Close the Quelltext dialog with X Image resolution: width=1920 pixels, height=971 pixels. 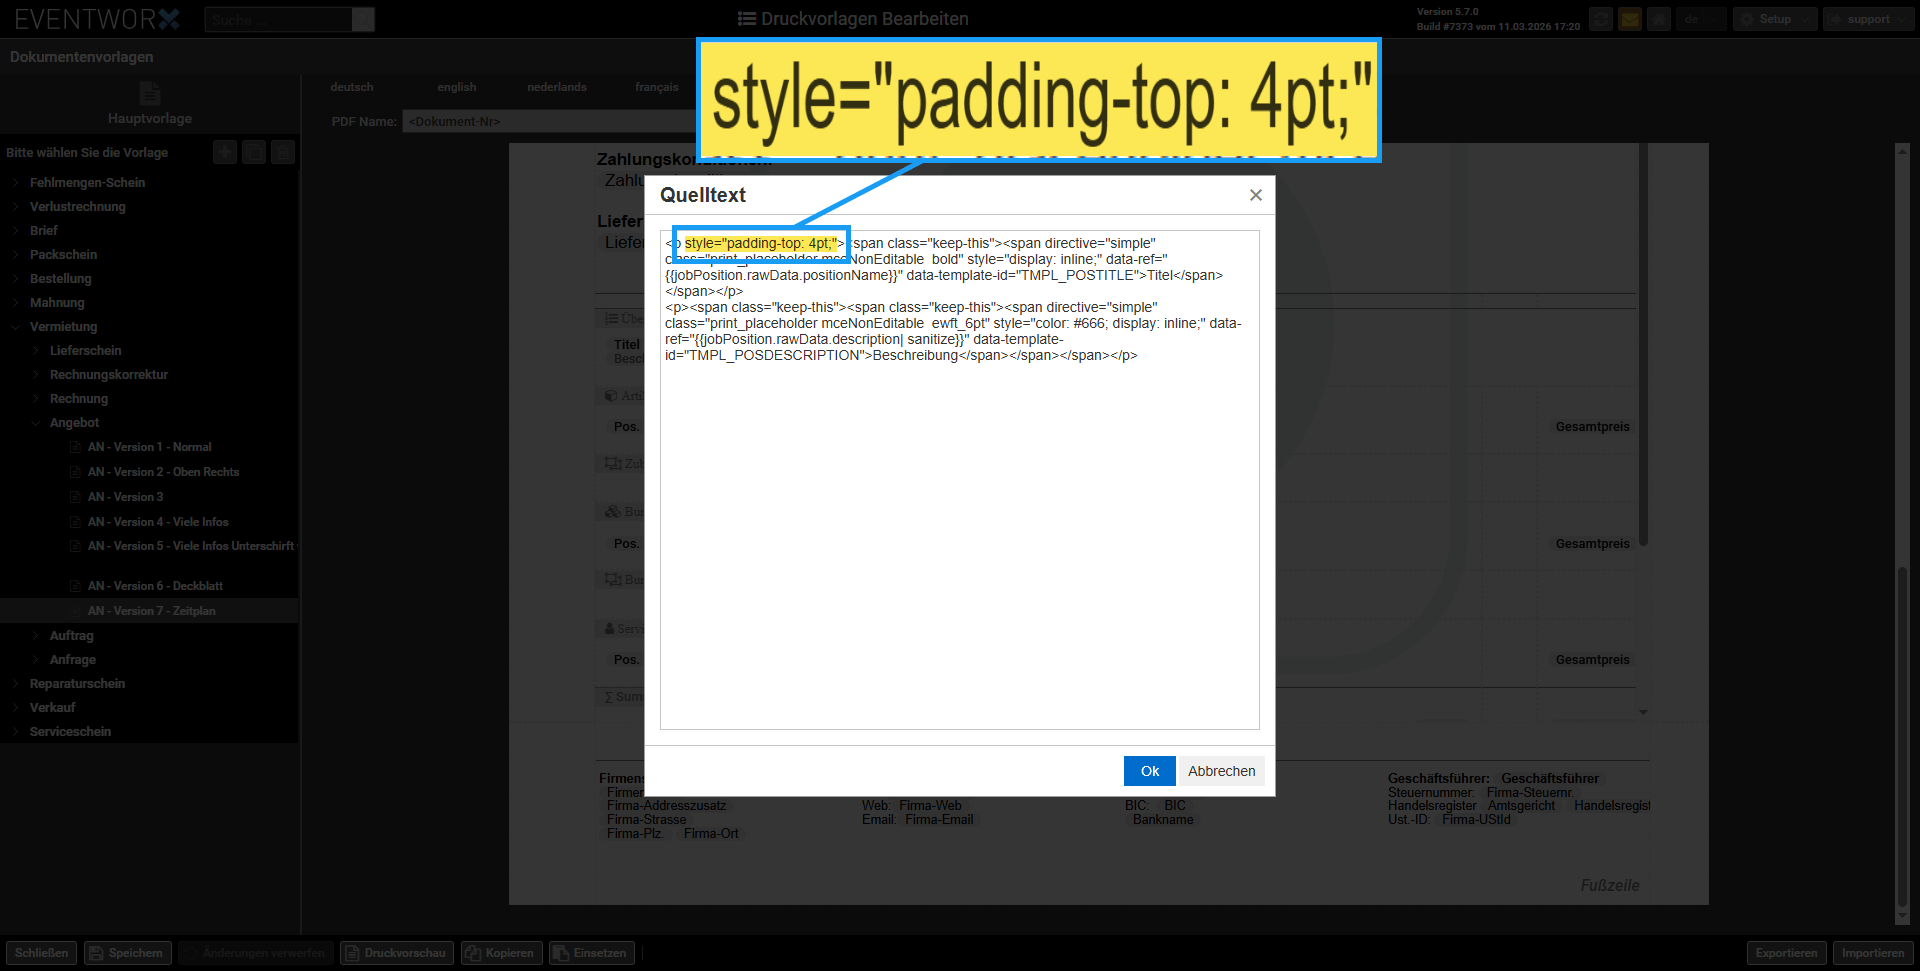coord(1255,195)
